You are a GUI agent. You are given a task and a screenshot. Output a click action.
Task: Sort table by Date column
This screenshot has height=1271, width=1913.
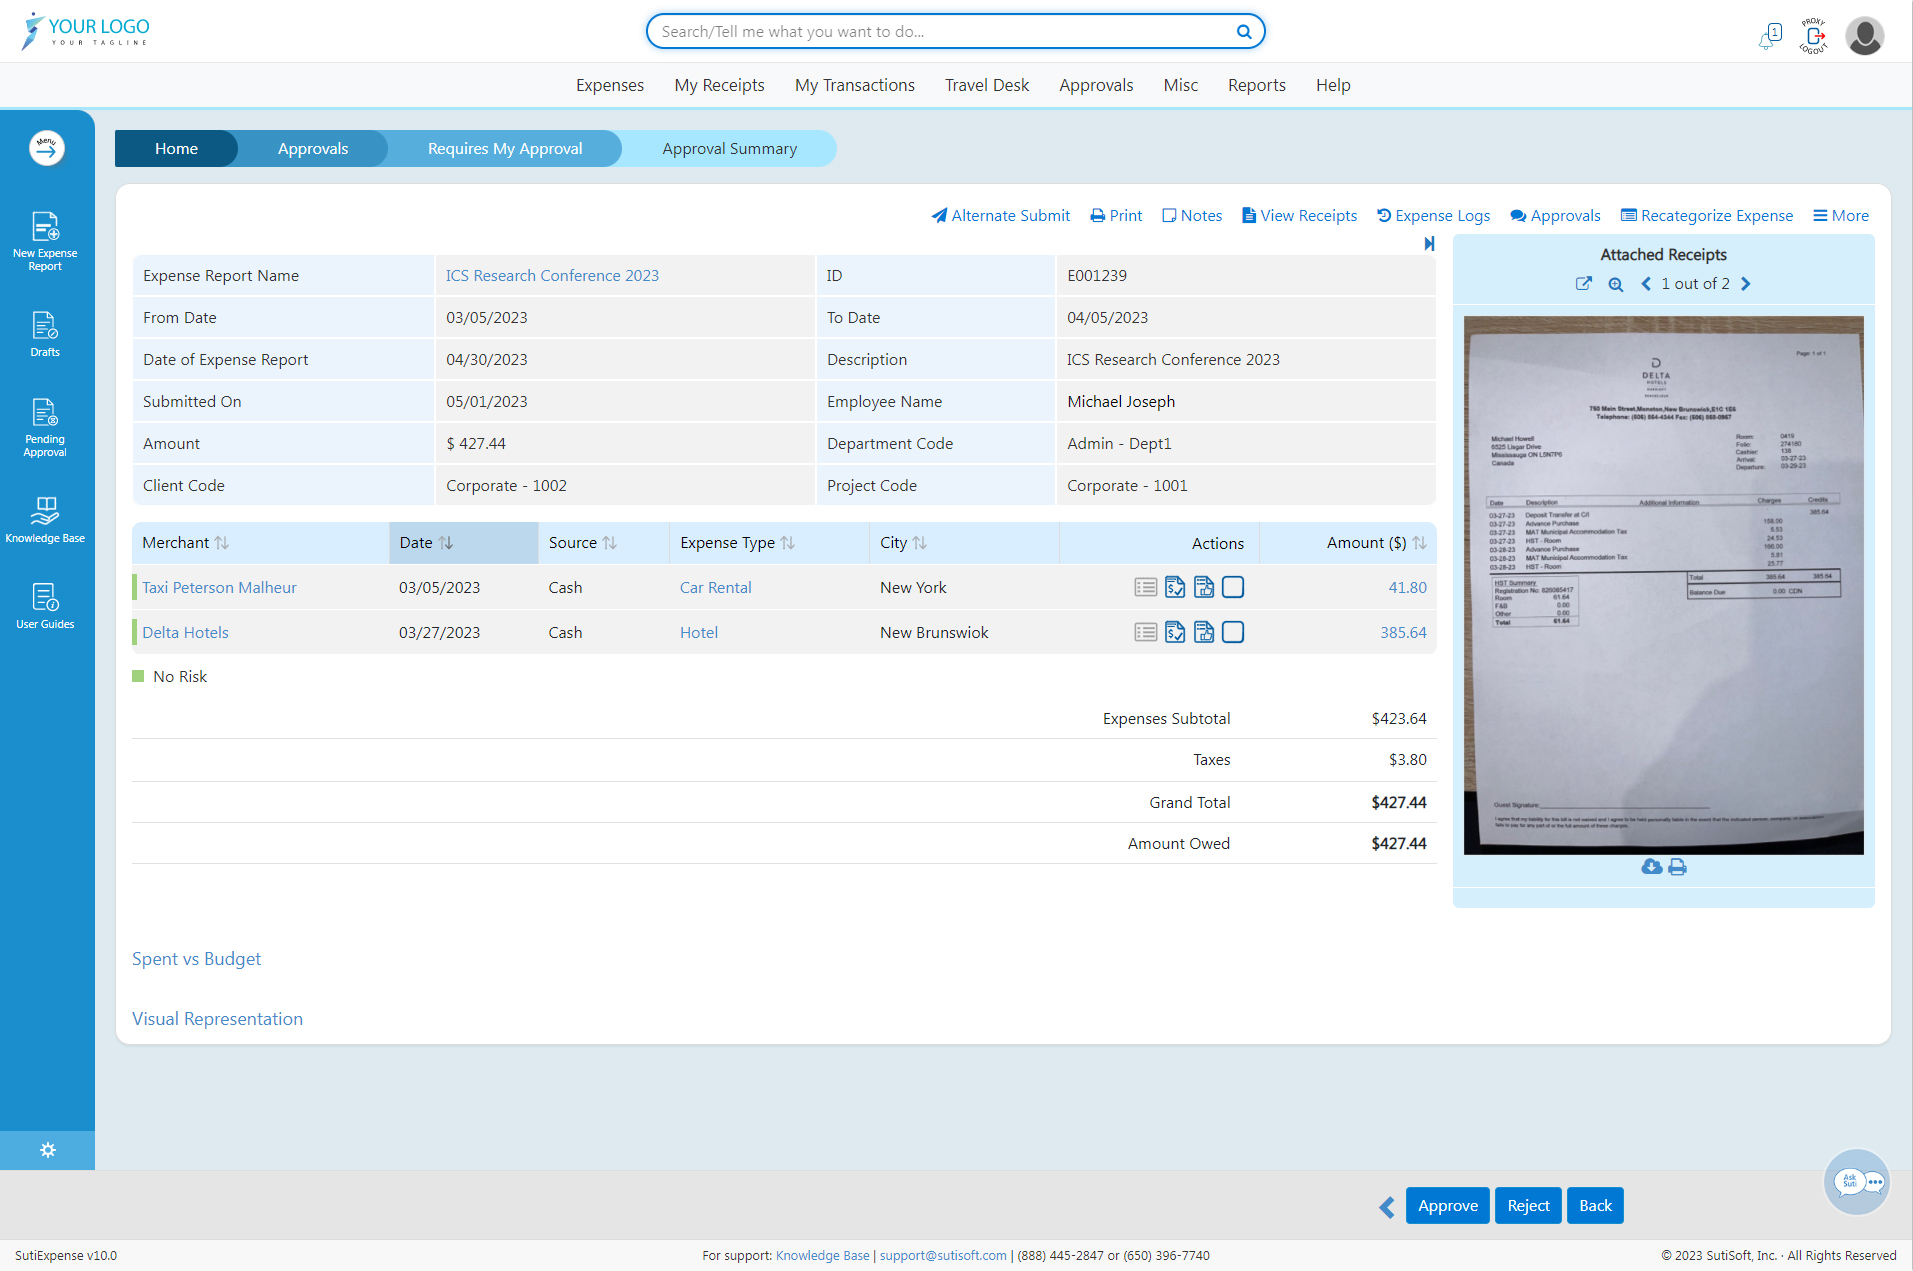(x=446, y=543)
